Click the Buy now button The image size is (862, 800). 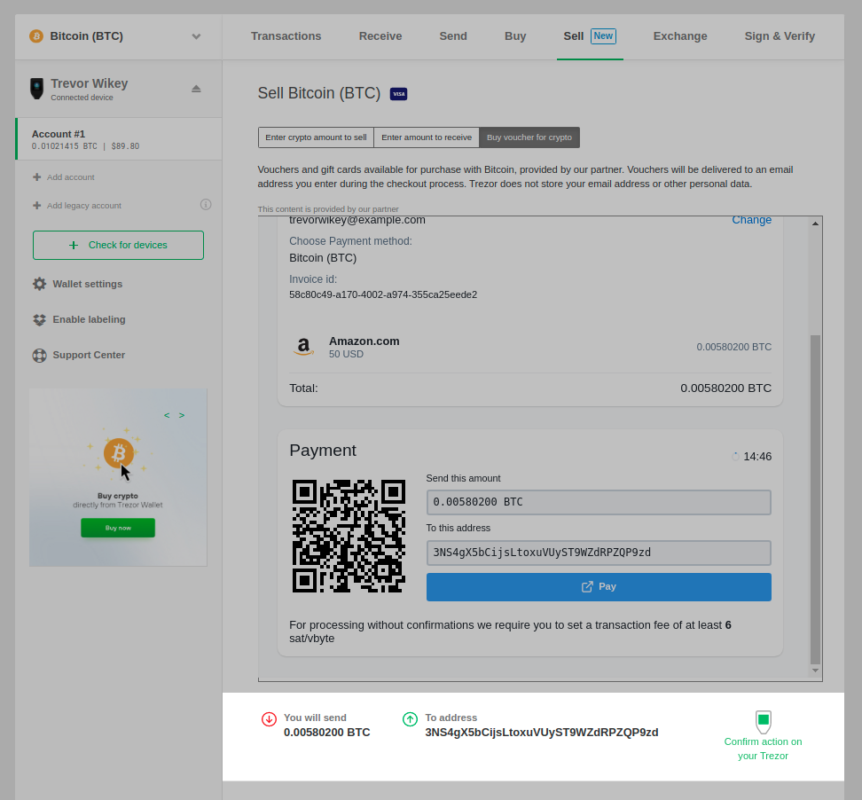pyautogui.click(x=118, y=528)
